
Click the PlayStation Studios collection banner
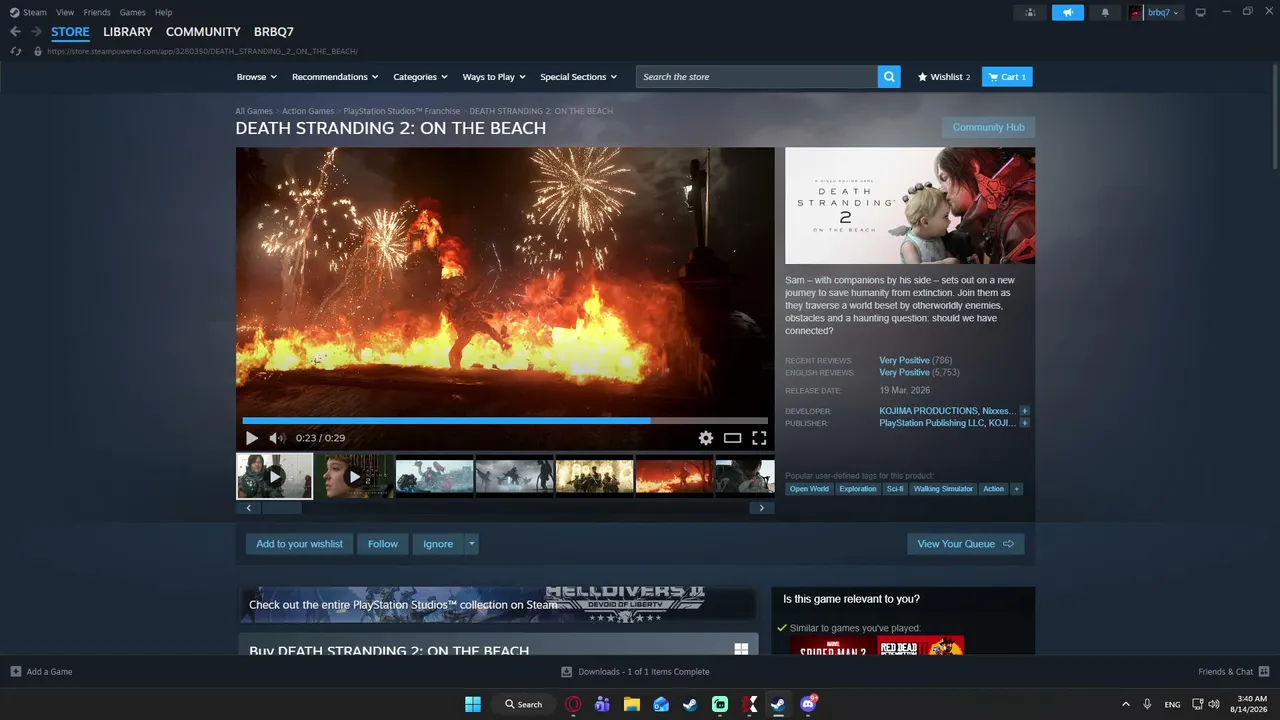(x=498, y=604)
